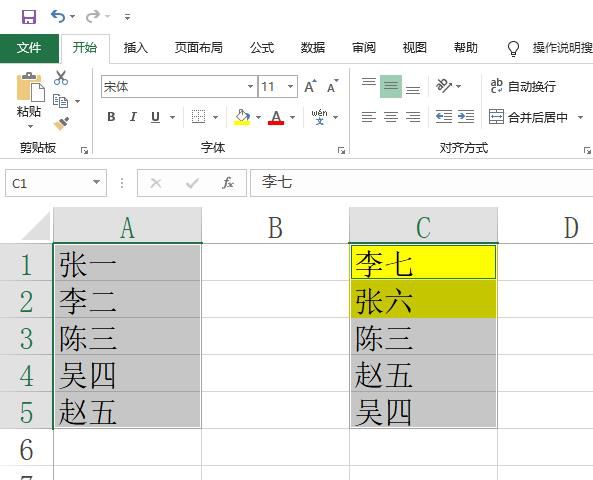Click the wén phonetic guide icon

click(320, 117)
